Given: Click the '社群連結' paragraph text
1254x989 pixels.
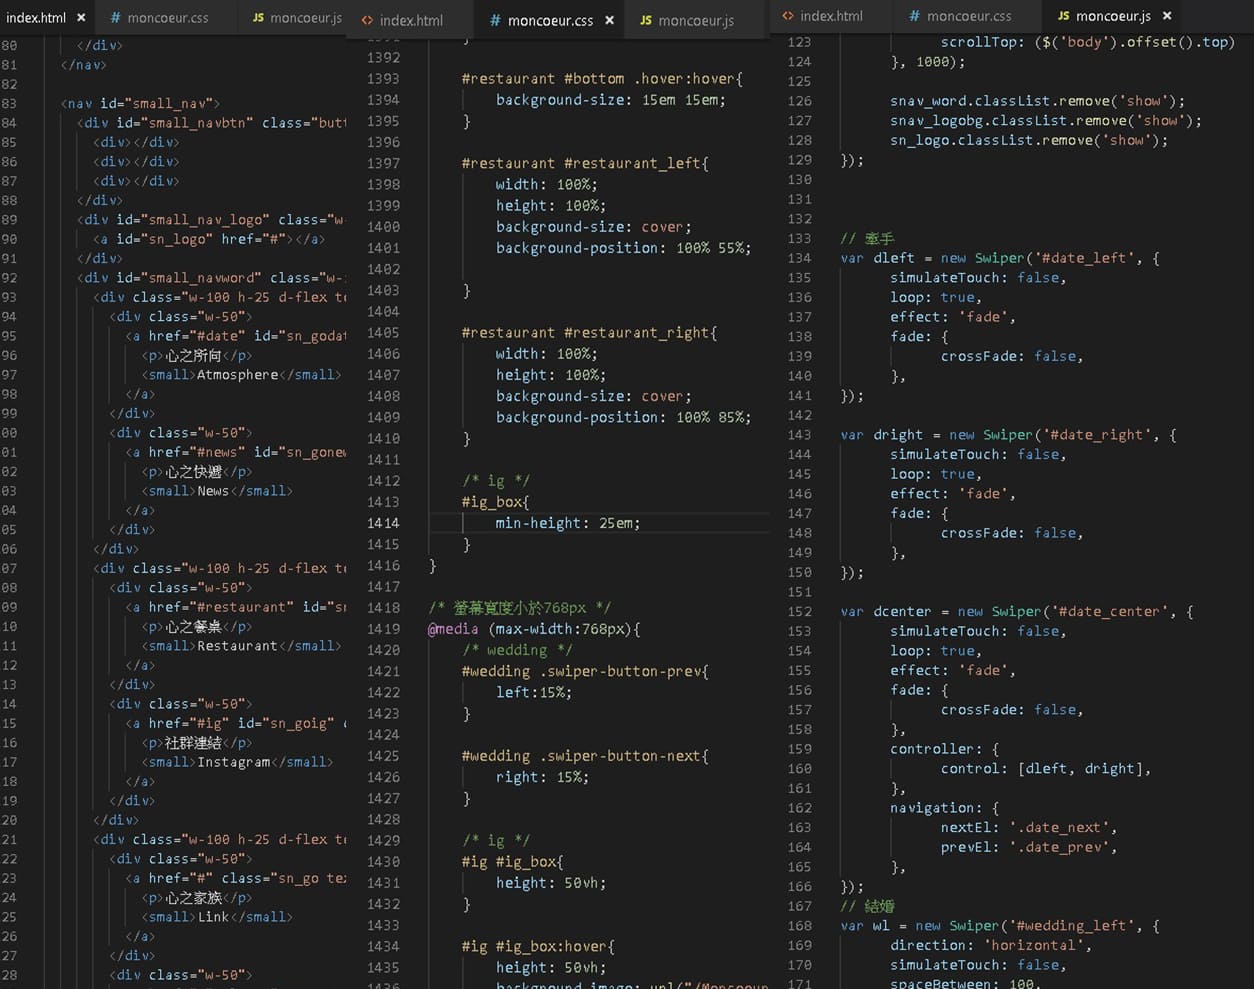Looking at the screenshot, I should (193, 743).
